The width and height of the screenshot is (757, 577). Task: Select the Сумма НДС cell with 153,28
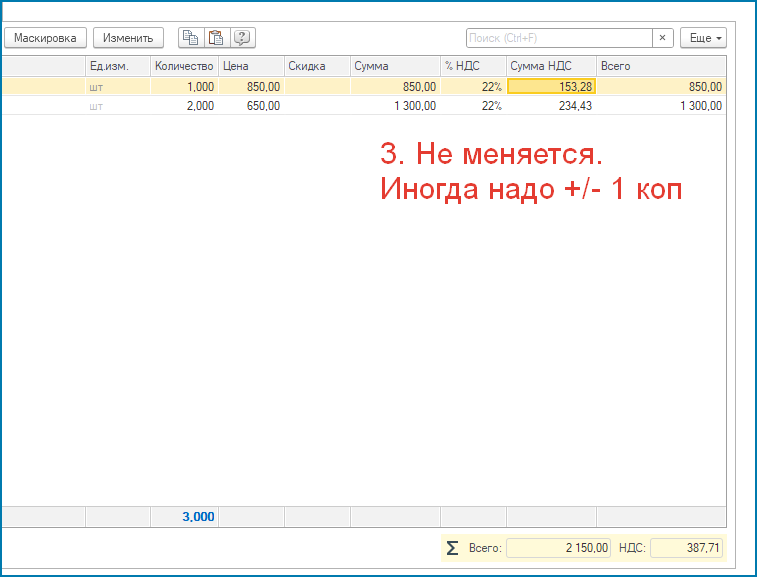coord(551,87)
